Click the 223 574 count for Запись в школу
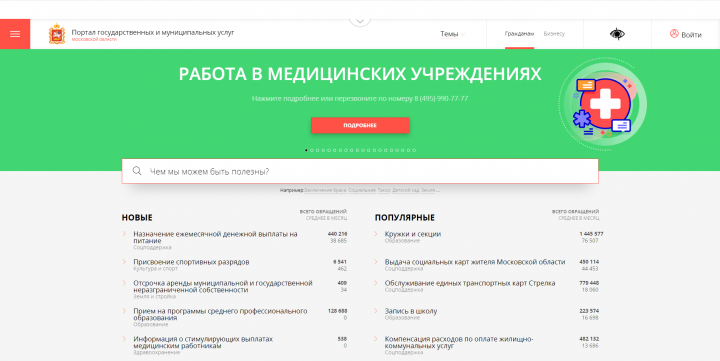 [x=589, y=311]
